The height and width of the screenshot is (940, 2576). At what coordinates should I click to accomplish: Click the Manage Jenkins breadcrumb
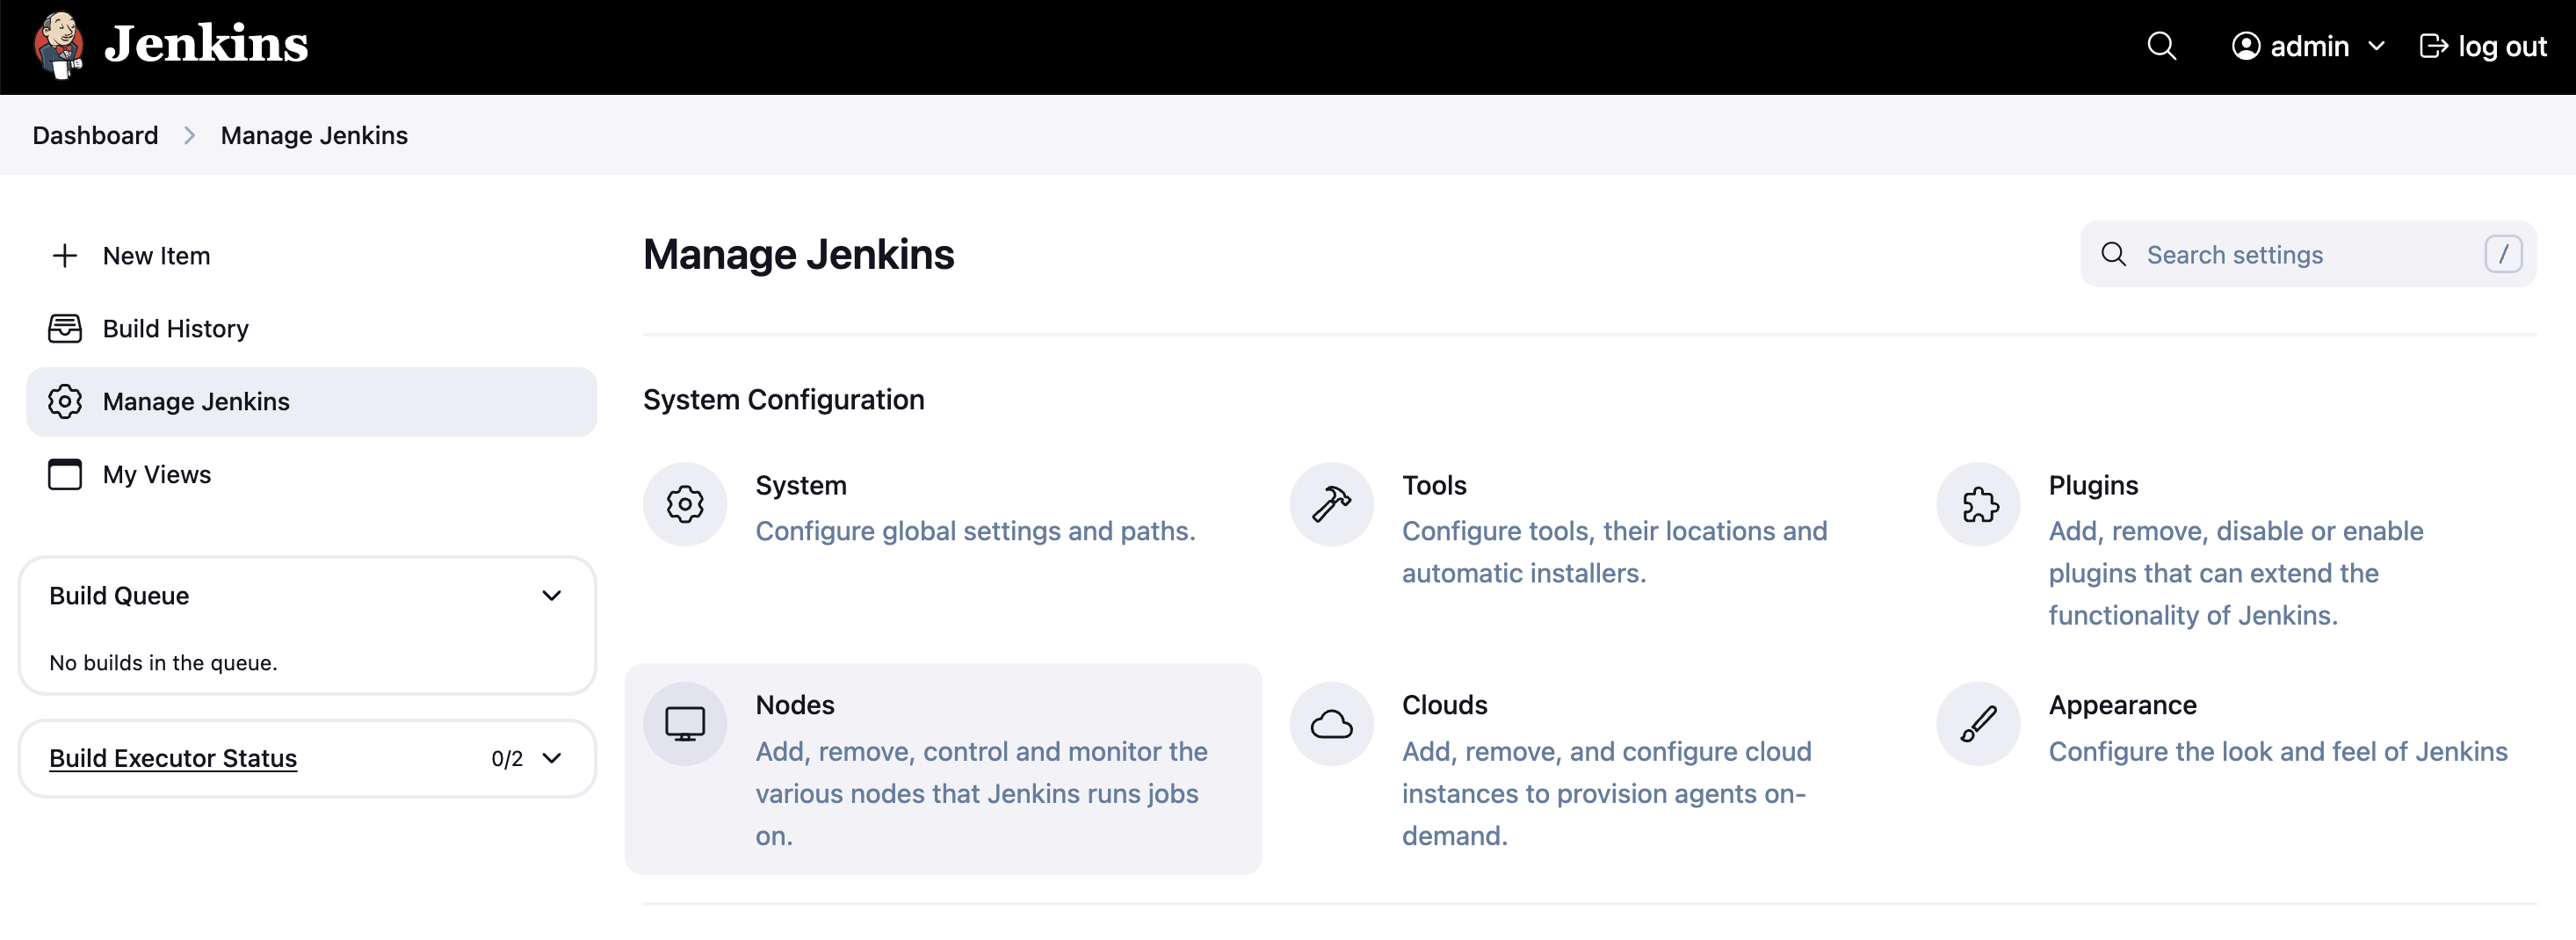click(314, 135)
